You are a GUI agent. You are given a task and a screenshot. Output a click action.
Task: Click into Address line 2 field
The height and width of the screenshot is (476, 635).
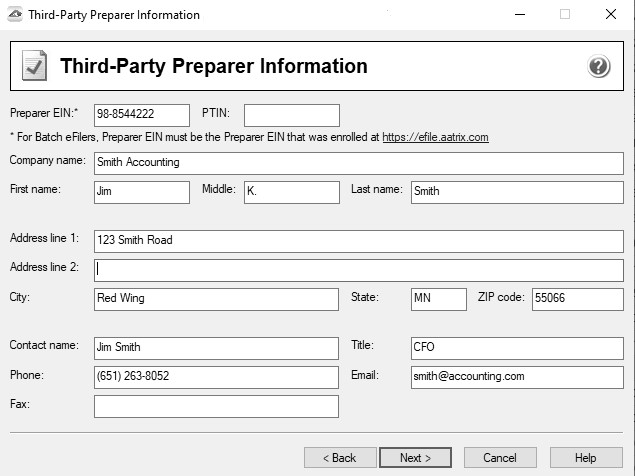coord(358,270)
